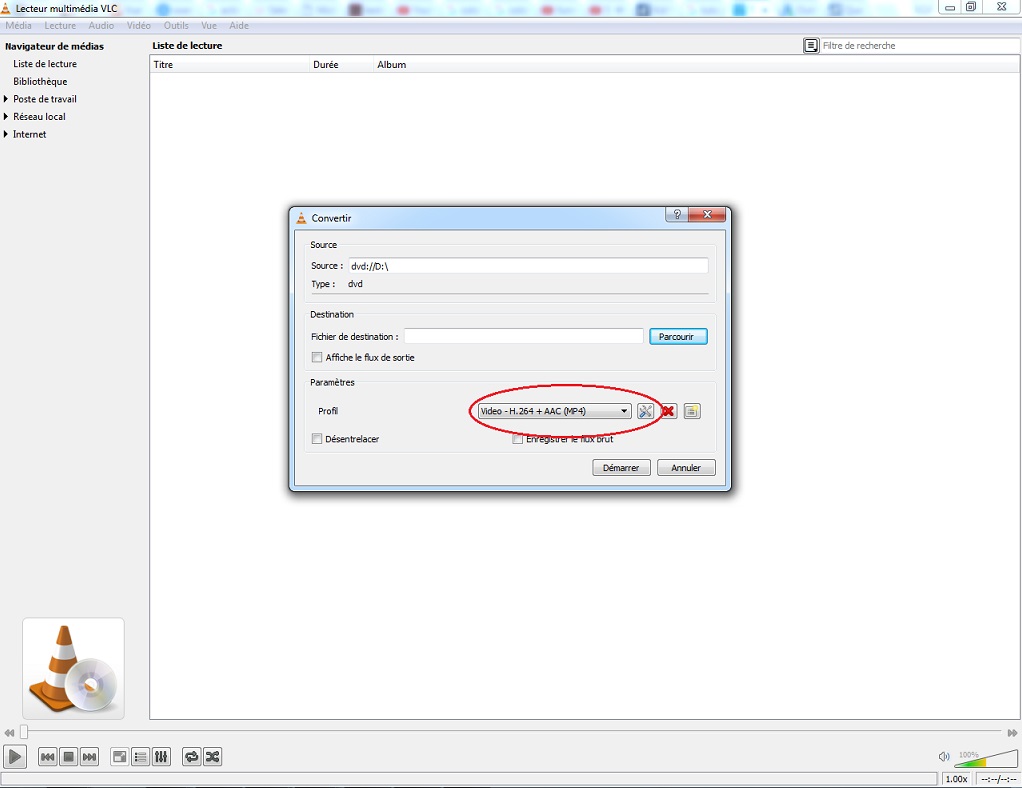Create a new profile icon
Image resolution: width=1022 pixels, height=788 pixels.
(x=692, y=411)
